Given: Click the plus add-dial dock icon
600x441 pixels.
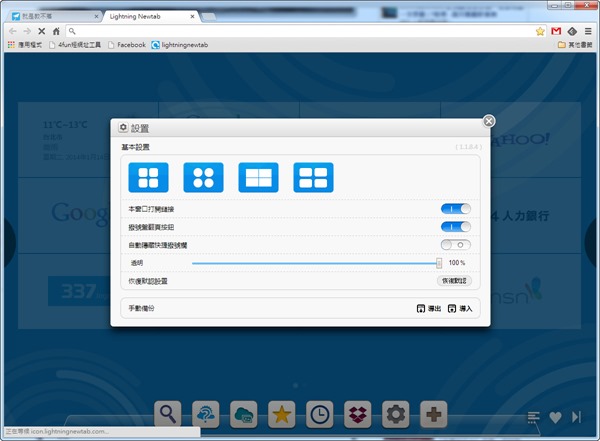Looking at the screenshot, I should coord(434,414).
